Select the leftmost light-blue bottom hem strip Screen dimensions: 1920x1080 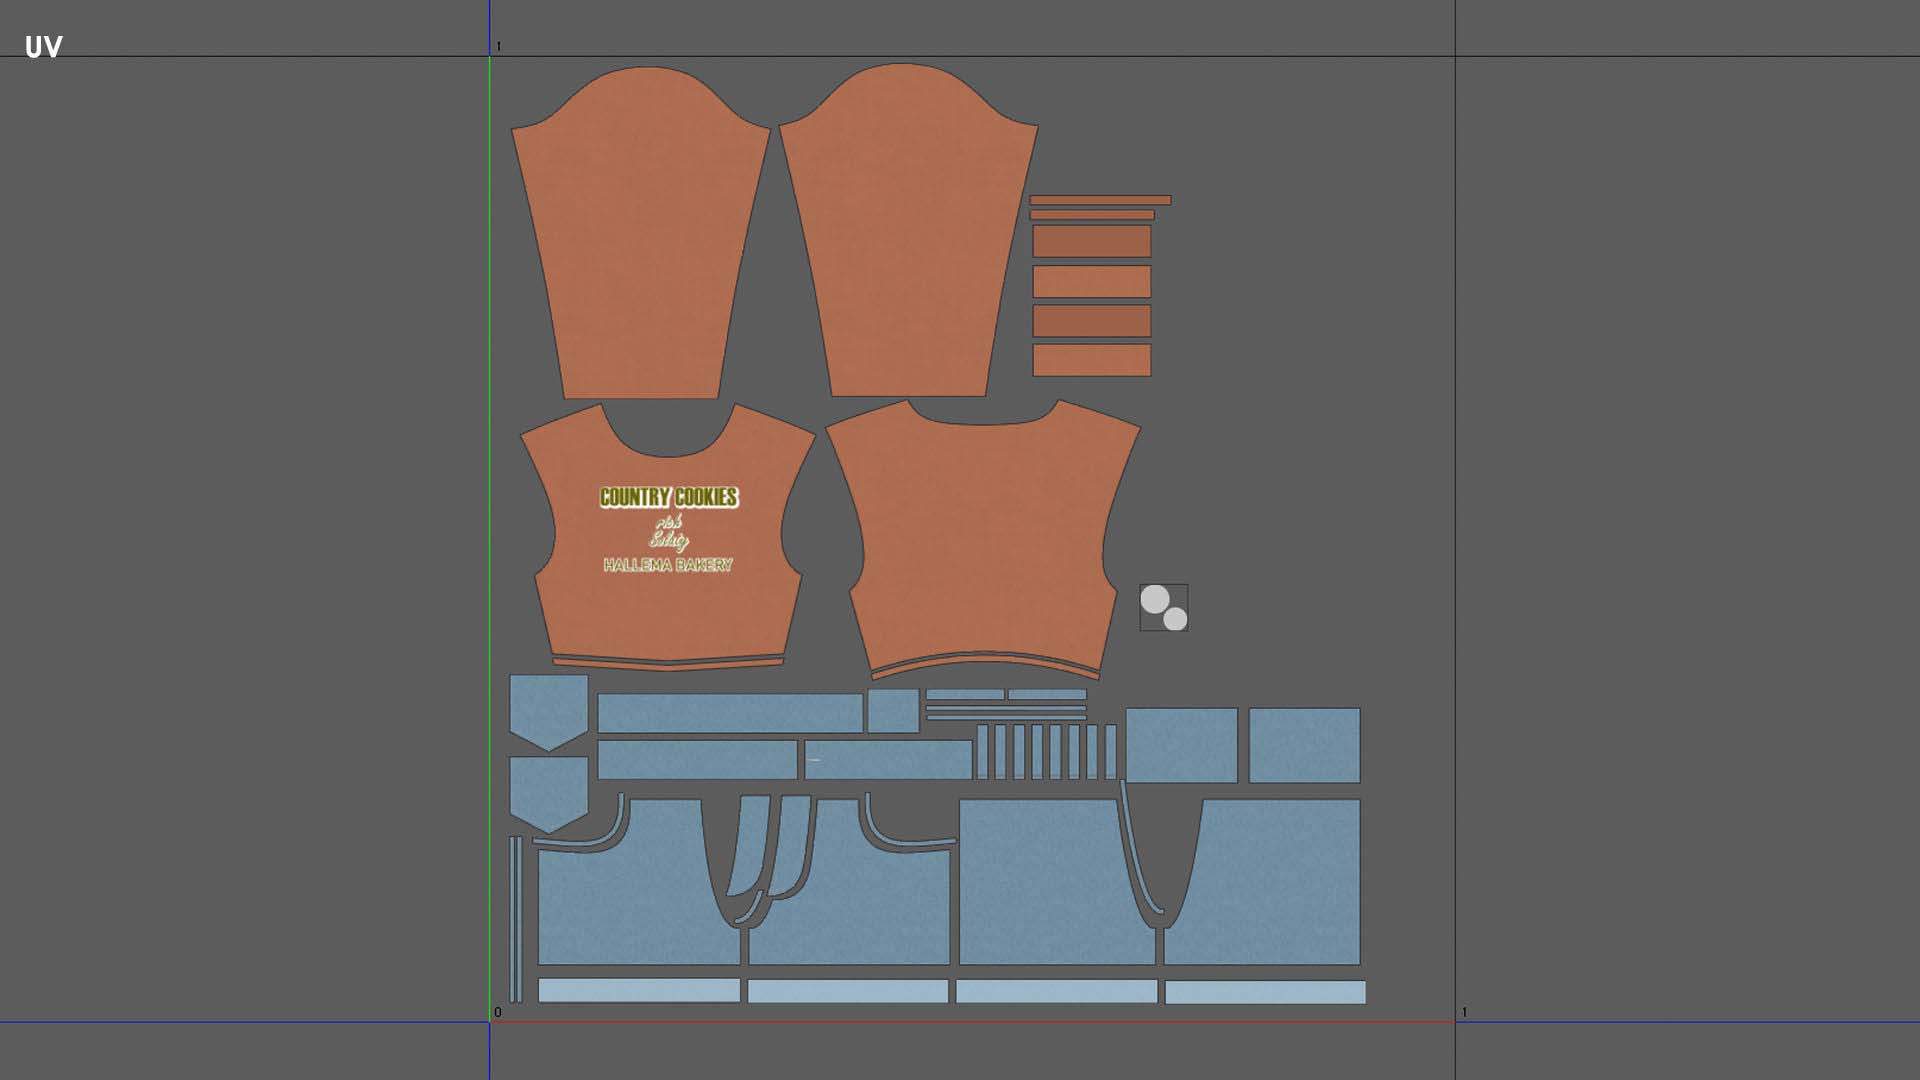click(x=639, y=990)
